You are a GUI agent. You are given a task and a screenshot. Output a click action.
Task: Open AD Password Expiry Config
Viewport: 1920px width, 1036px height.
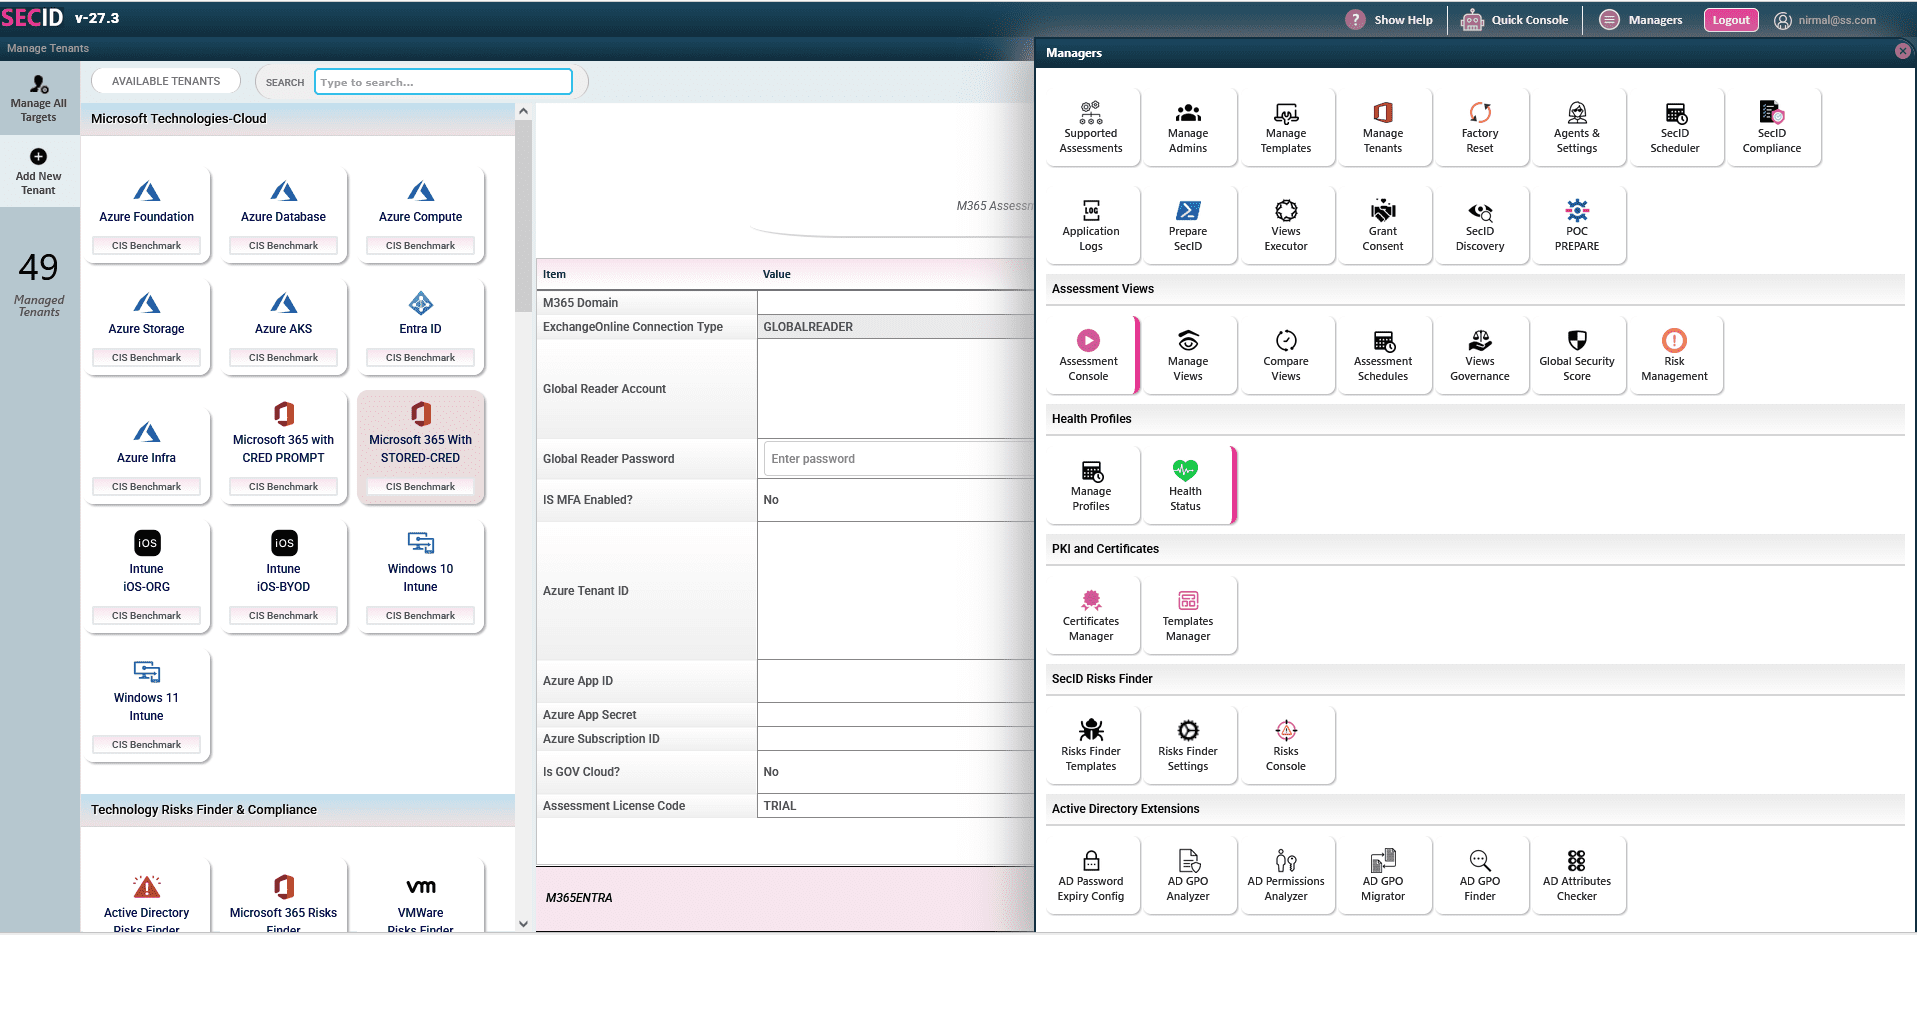pyautogui.click(x=1091, y=875)
